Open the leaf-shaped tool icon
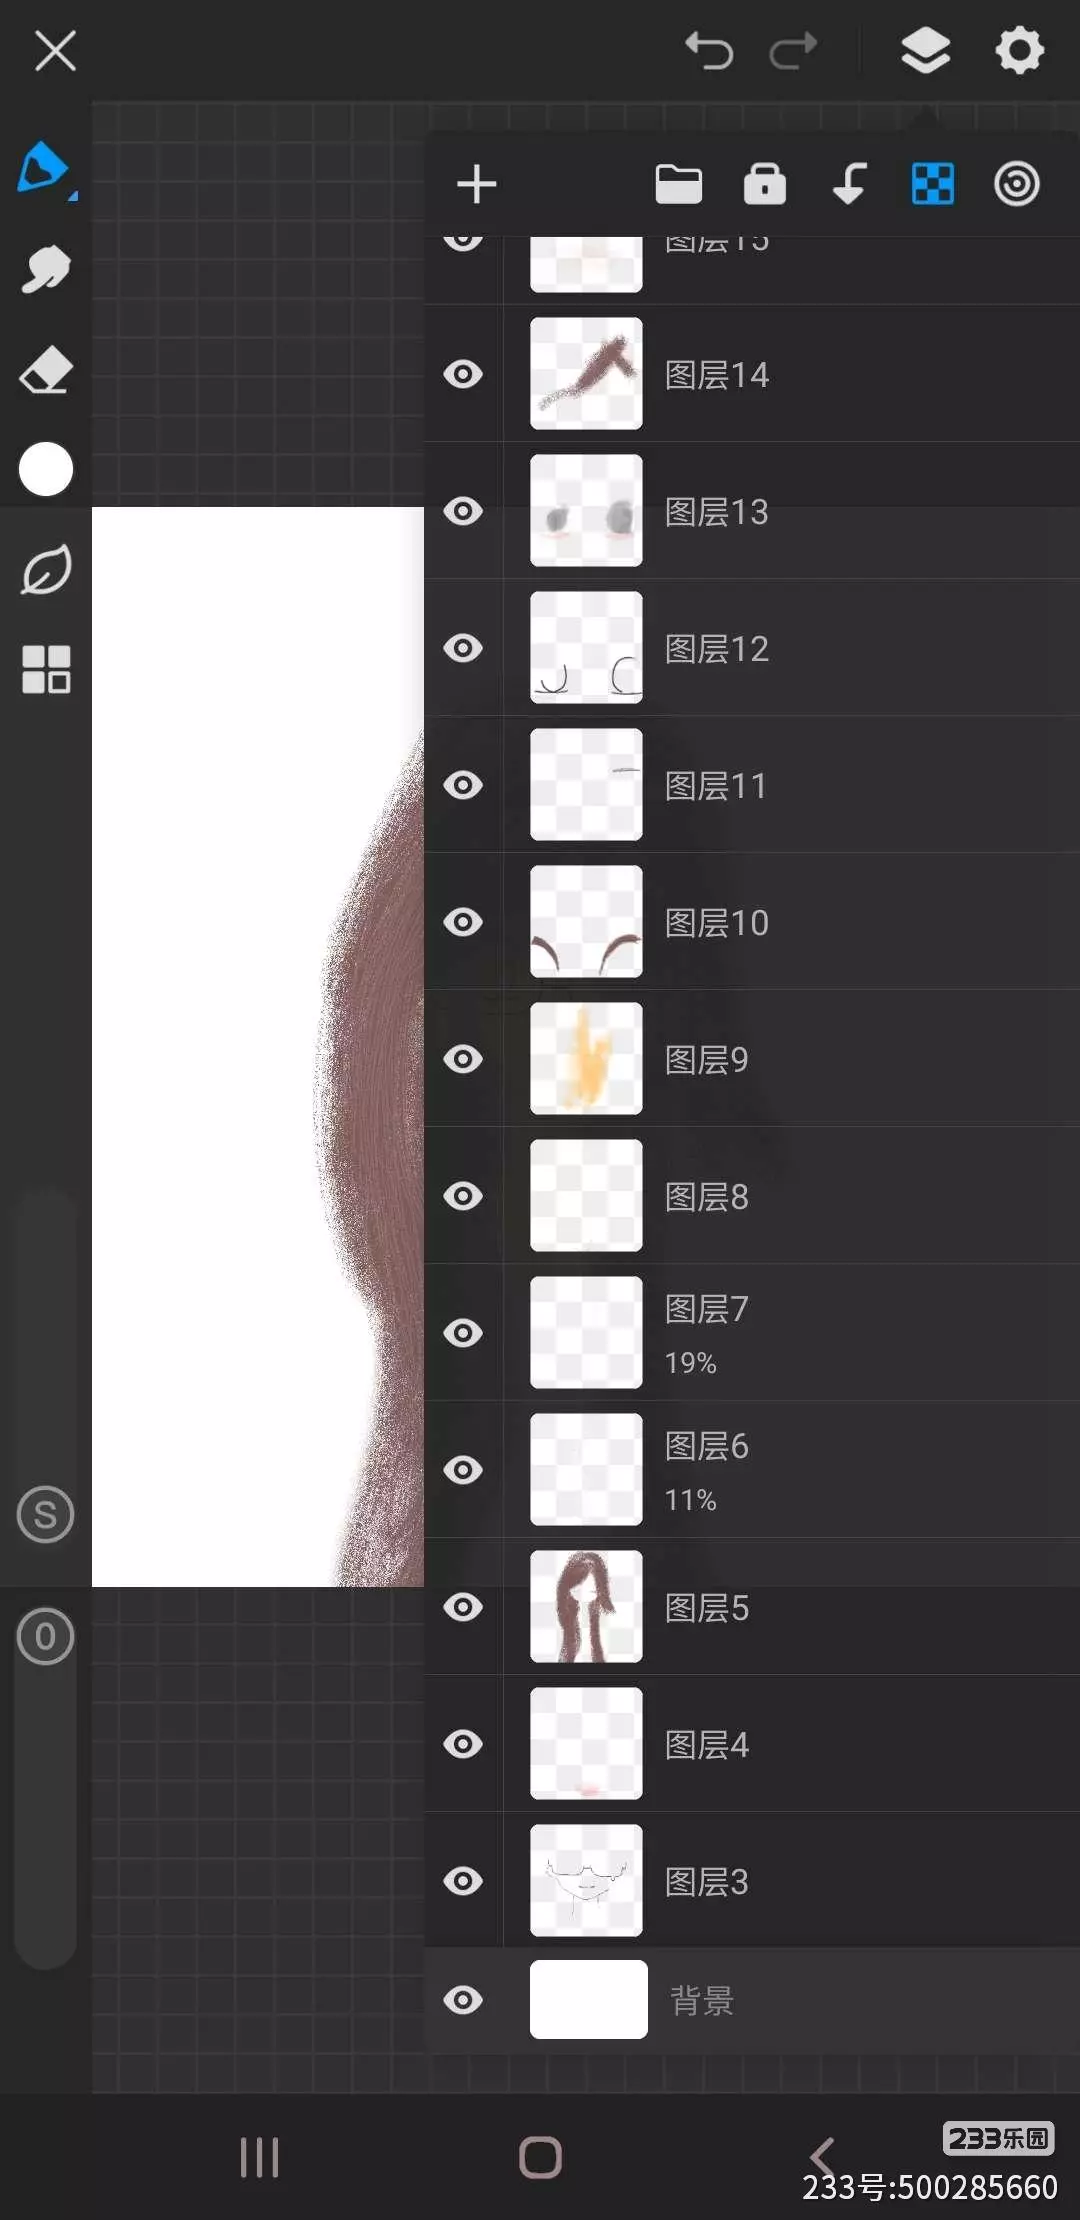 pyautogui.click(x=46, y=570)
